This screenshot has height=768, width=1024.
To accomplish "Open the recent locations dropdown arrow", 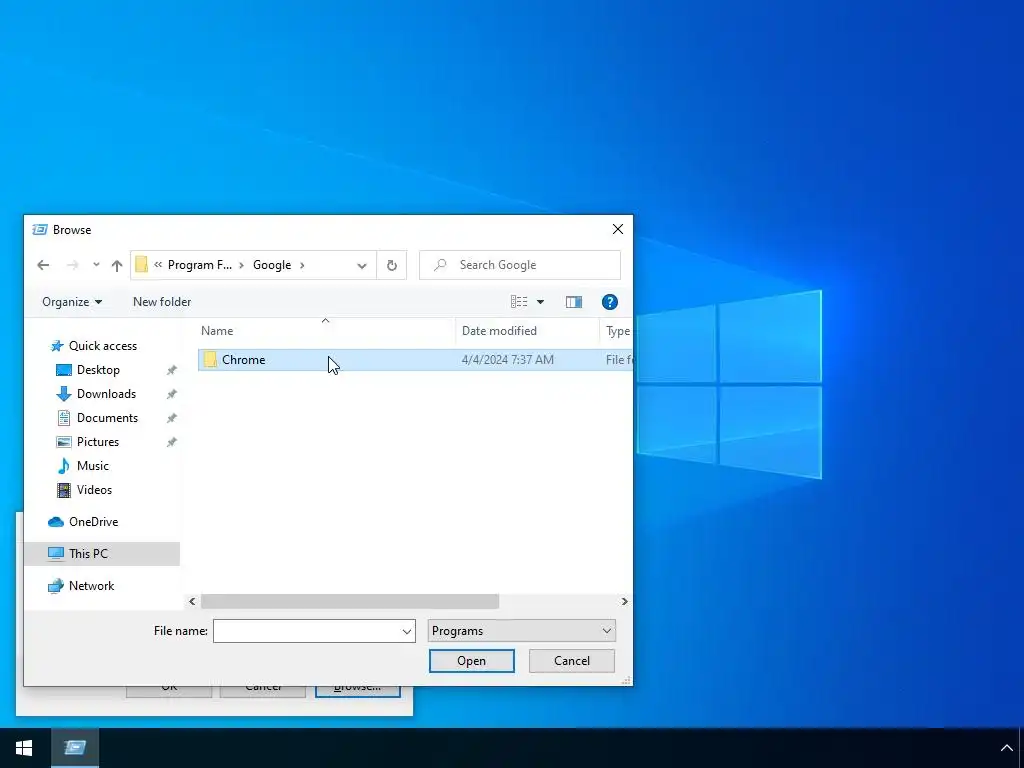I will (96, 265).
